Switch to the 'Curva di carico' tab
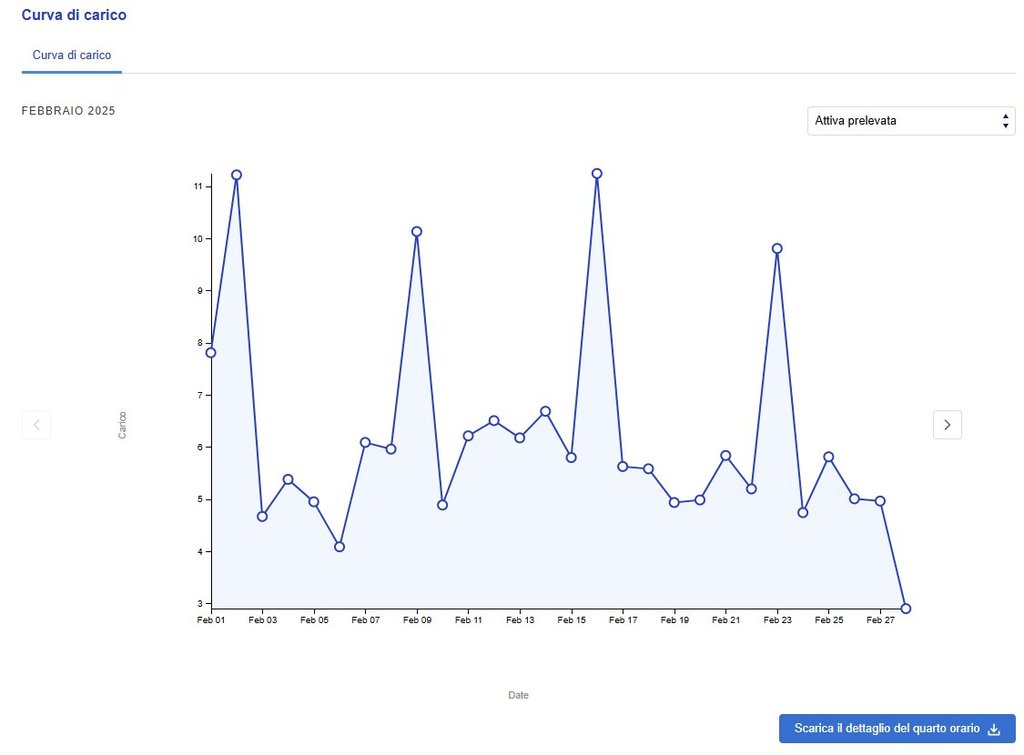Screen dimensions: 1024x755 72,55
